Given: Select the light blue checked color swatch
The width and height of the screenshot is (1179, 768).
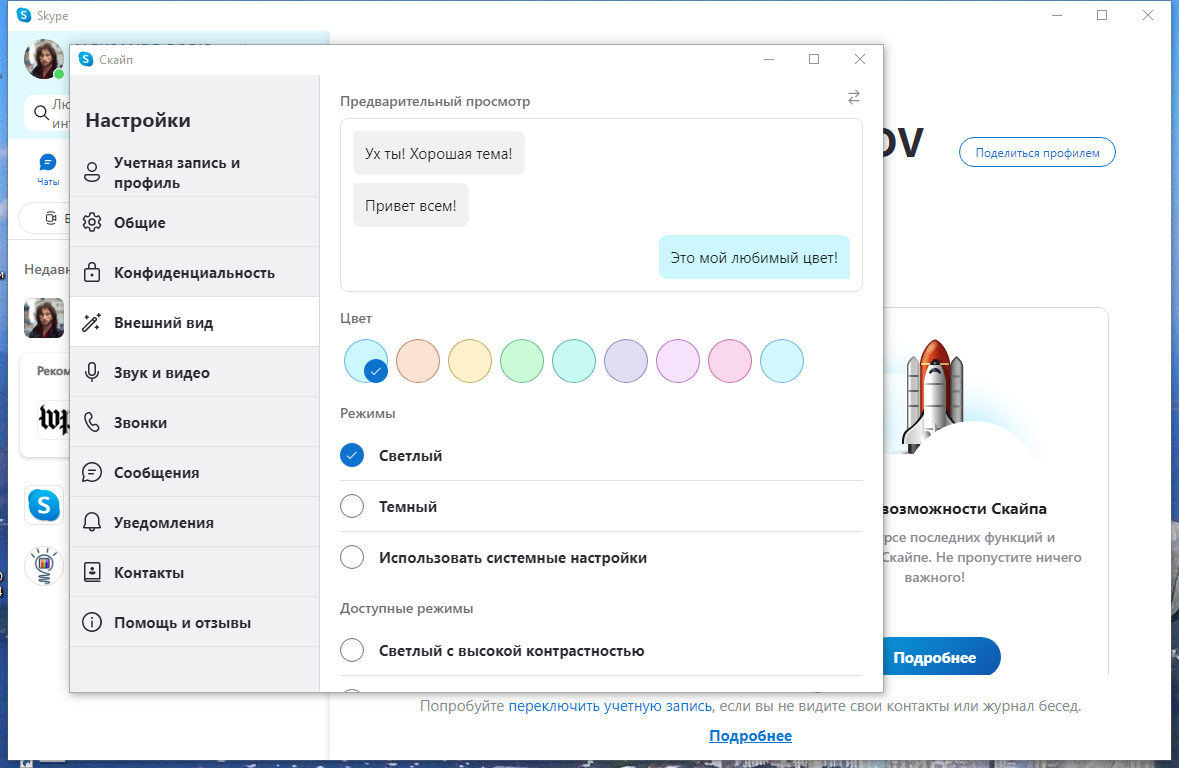Looking at the screenshot, I should pyautogui.click(x=366, y=361).
